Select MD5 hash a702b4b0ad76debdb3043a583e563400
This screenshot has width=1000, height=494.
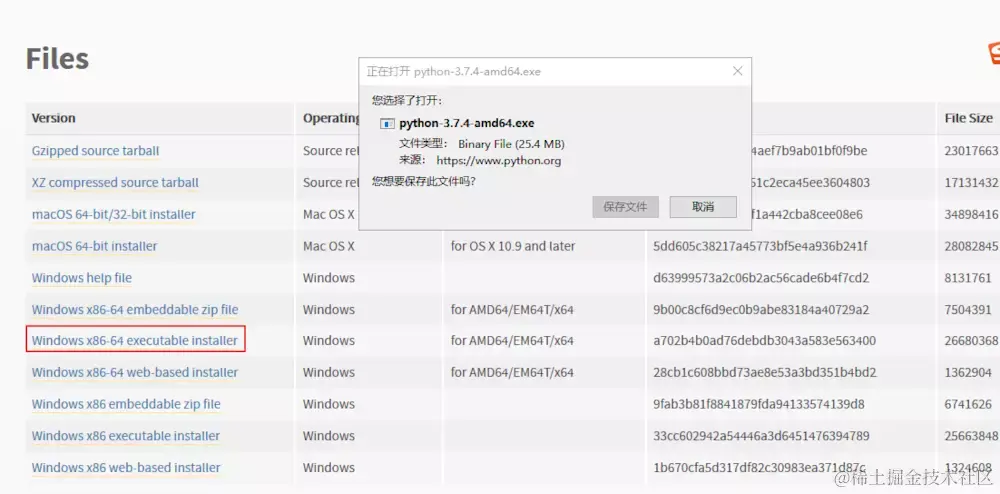765,341
